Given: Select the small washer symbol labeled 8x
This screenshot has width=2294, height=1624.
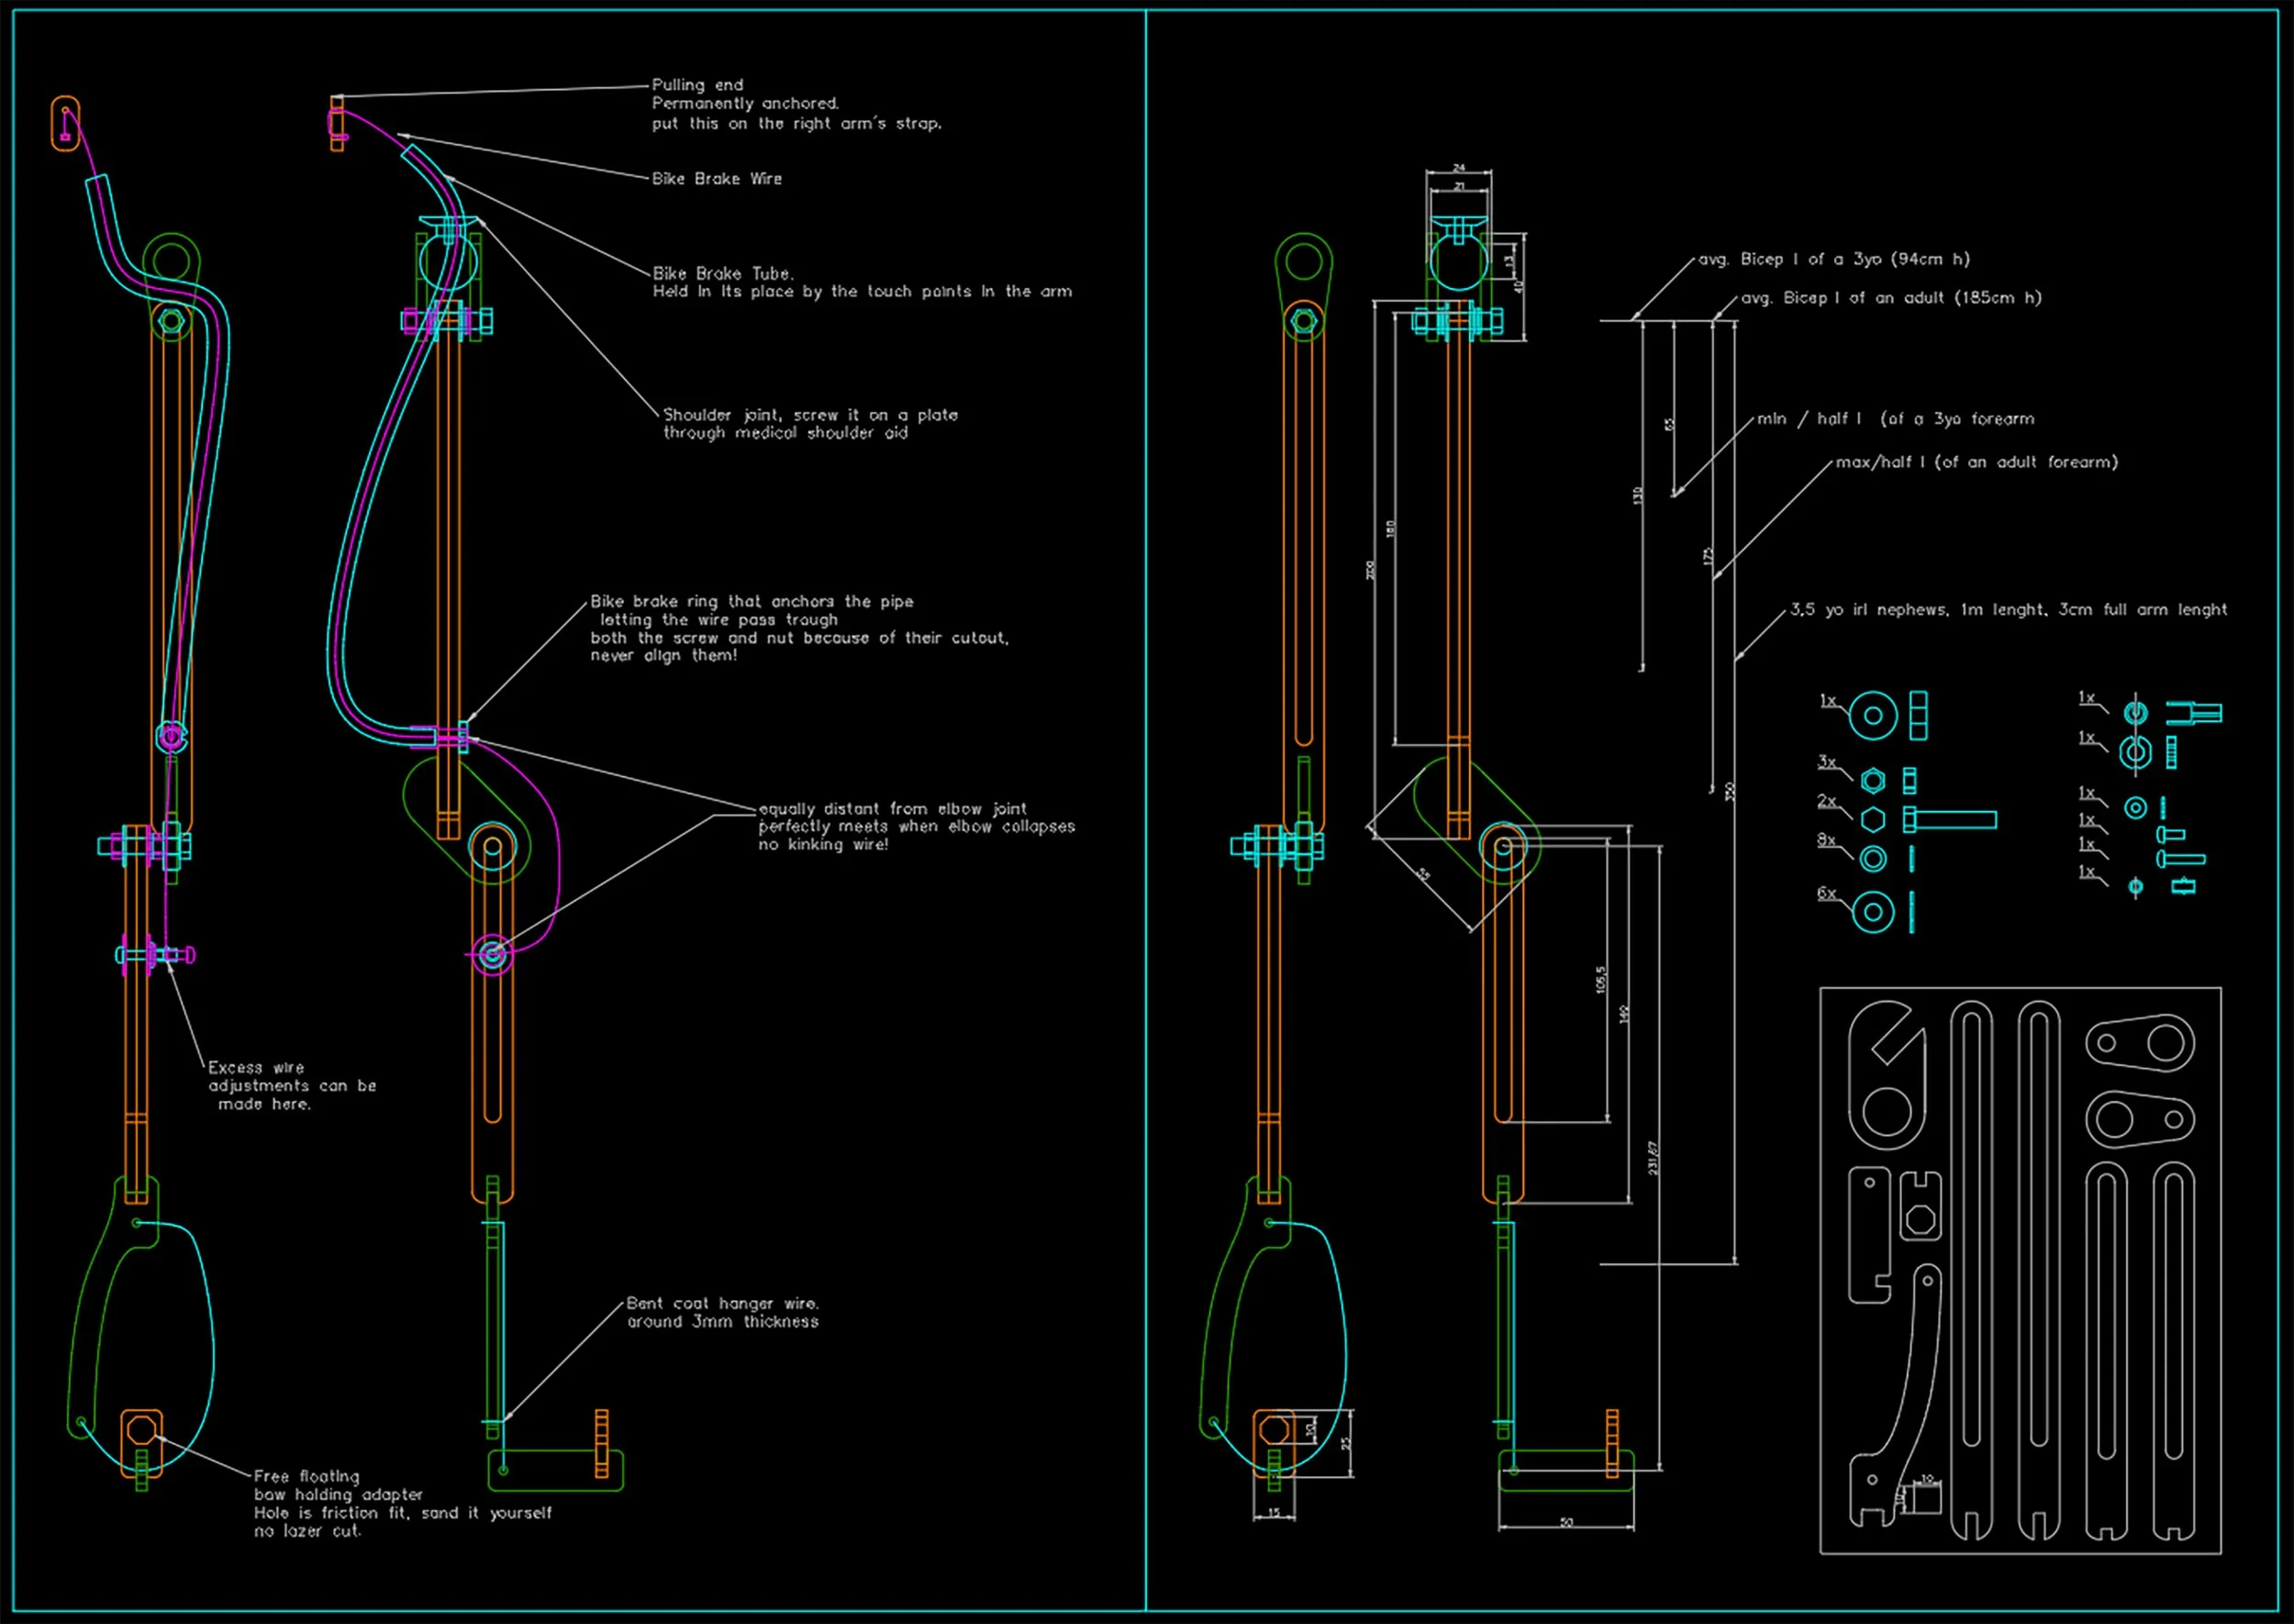Looking at the screenshot, I should (x=1873, y=858).
